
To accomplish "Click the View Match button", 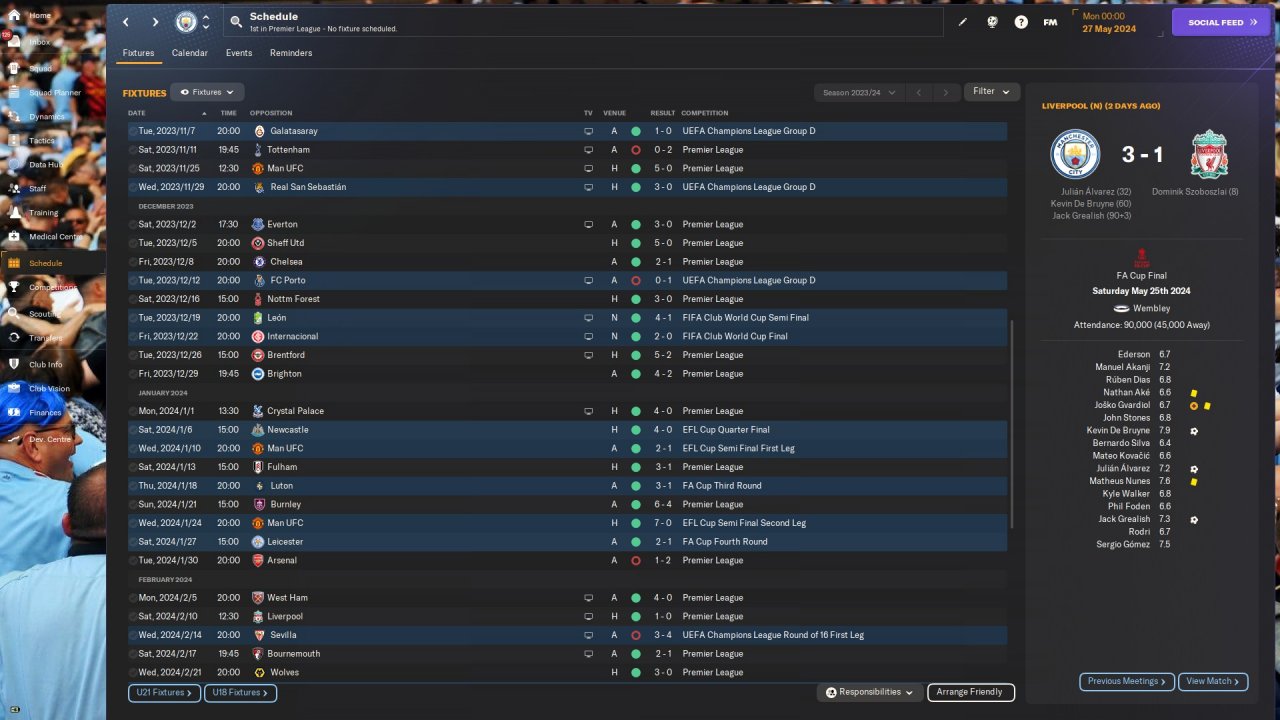I will coord(1213,681).
